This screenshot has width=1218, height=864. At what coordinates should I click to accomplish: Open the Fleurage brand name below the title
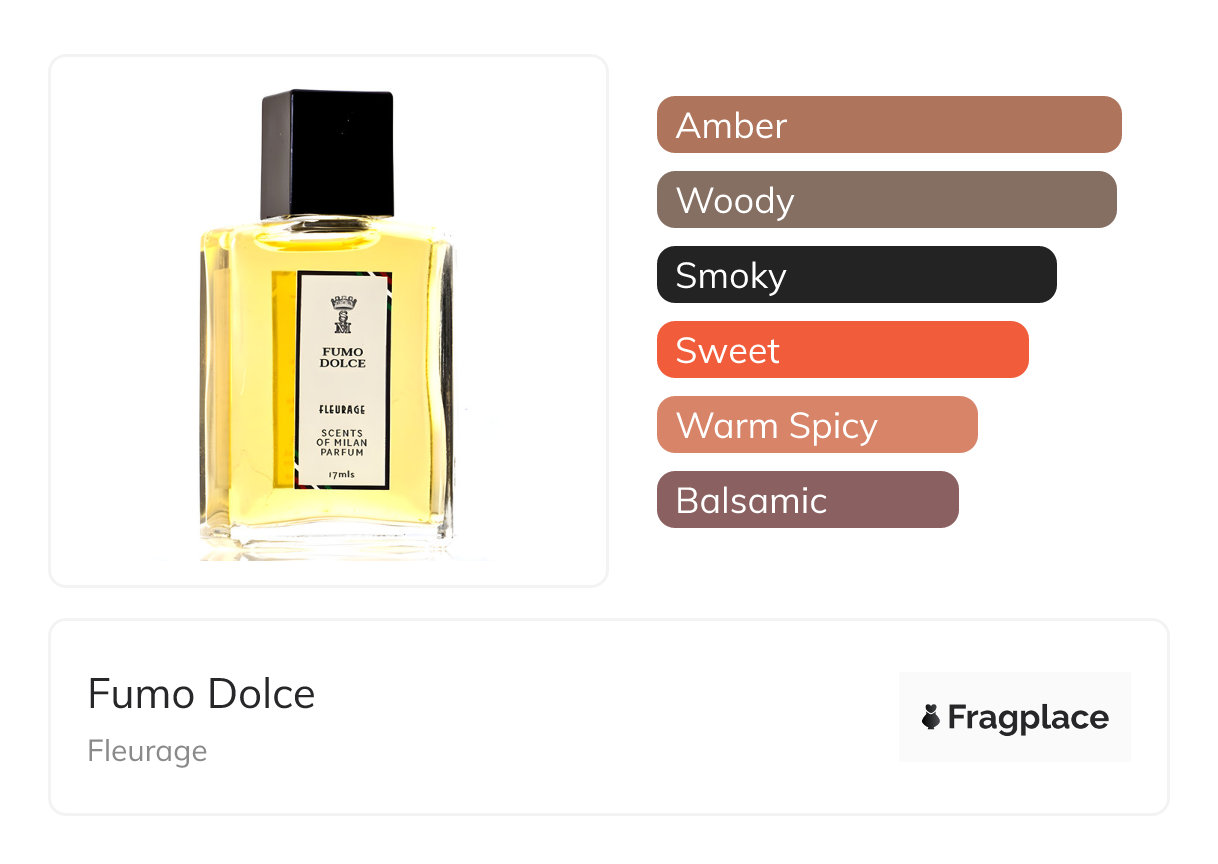pyautogui.click(x=147, y=751)
